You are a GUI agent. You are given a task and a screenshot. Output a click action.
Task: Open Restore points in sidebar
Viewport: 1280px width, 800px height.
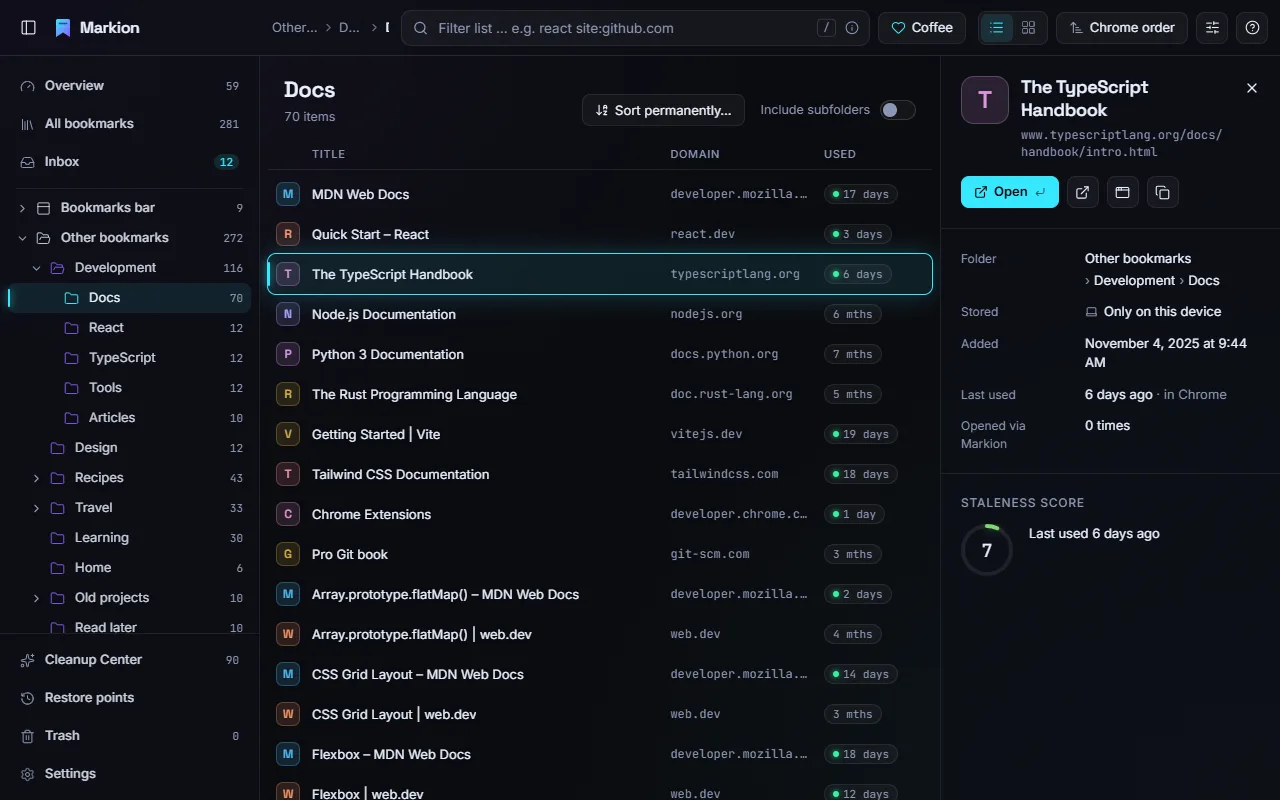(130, 698)
